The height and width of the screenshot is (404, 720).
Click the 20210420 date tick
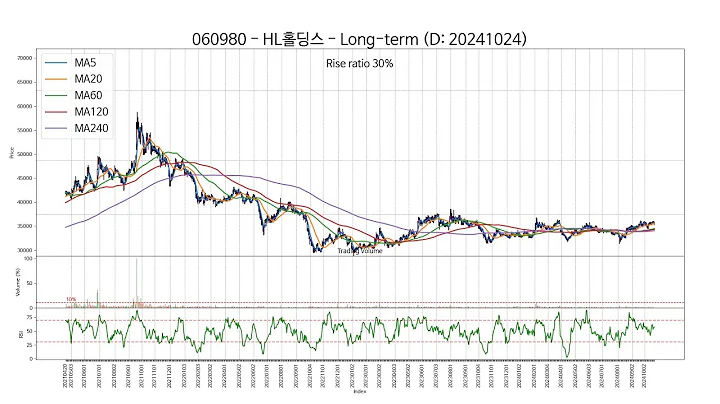click(65, 376)
